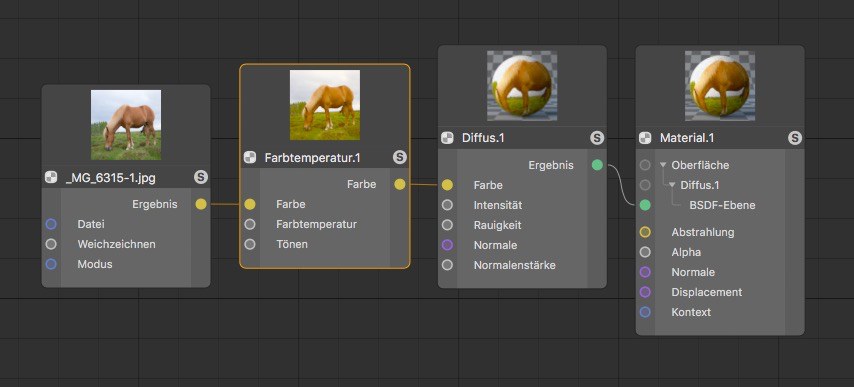Click the Weichzeichnen input port on image node
Viewport: 854px width, 387px height.
click(x=51, y=244)
